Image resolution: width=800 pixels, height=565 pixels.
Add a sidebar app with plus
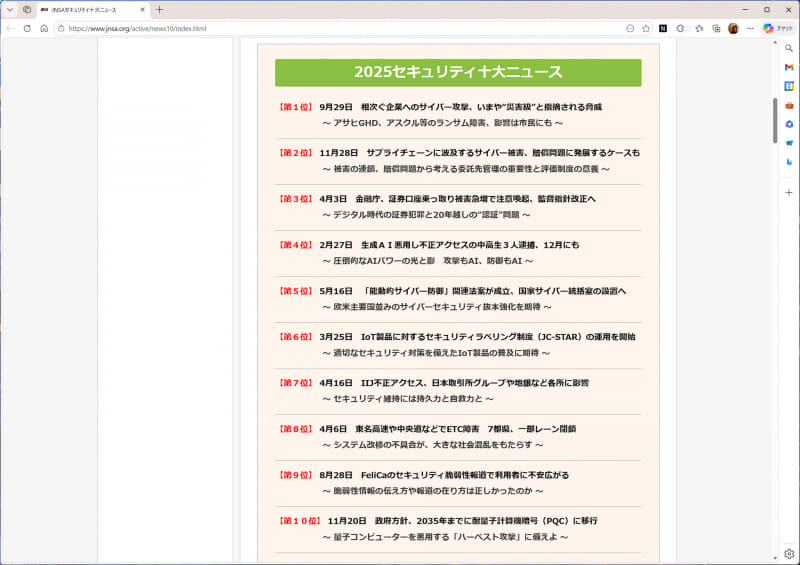pos(789,192)
